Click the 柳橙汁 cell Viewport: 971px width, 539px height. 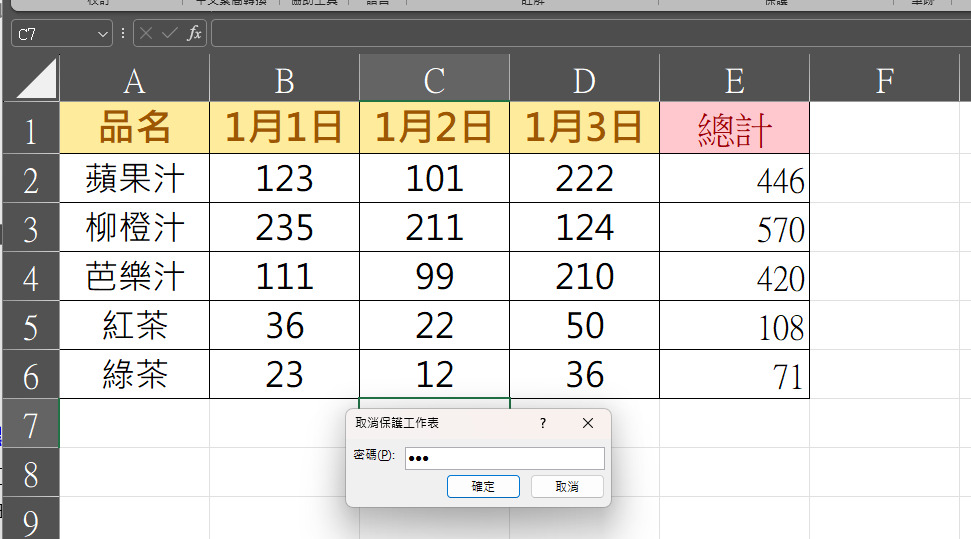[x=134, y=227]
